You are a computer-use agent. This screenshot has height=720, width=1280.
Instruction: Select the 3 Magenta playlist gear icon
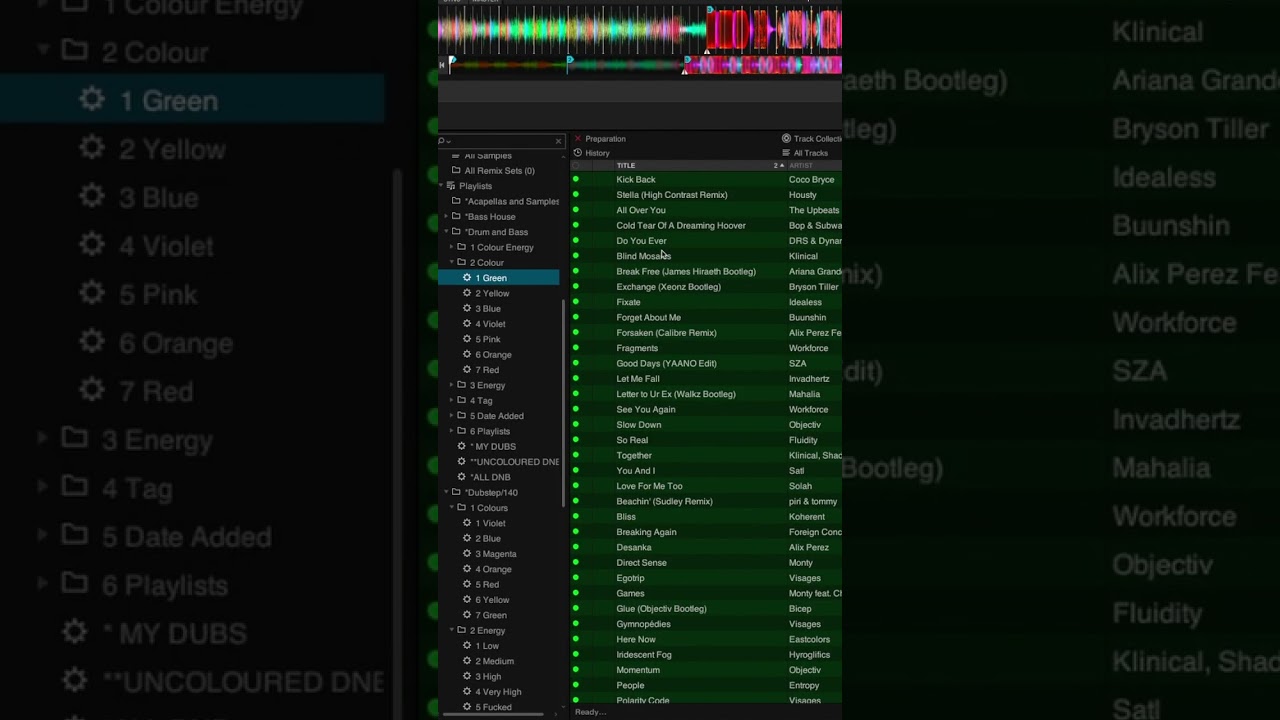pos(467,554)
